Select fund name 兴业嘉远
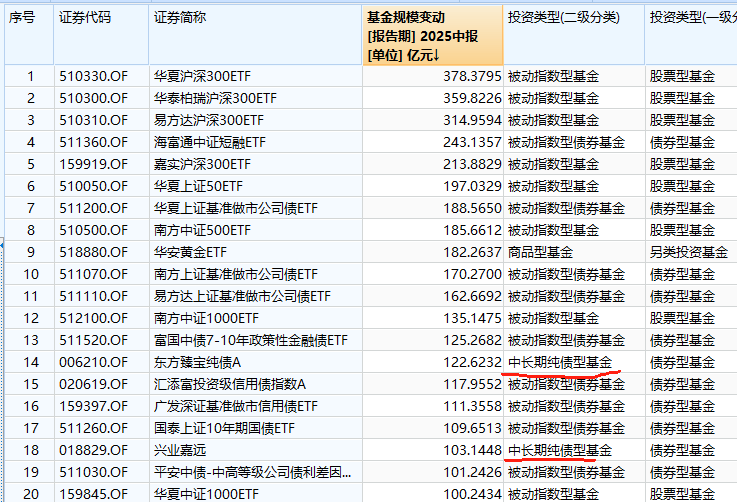 pos(180,450)
